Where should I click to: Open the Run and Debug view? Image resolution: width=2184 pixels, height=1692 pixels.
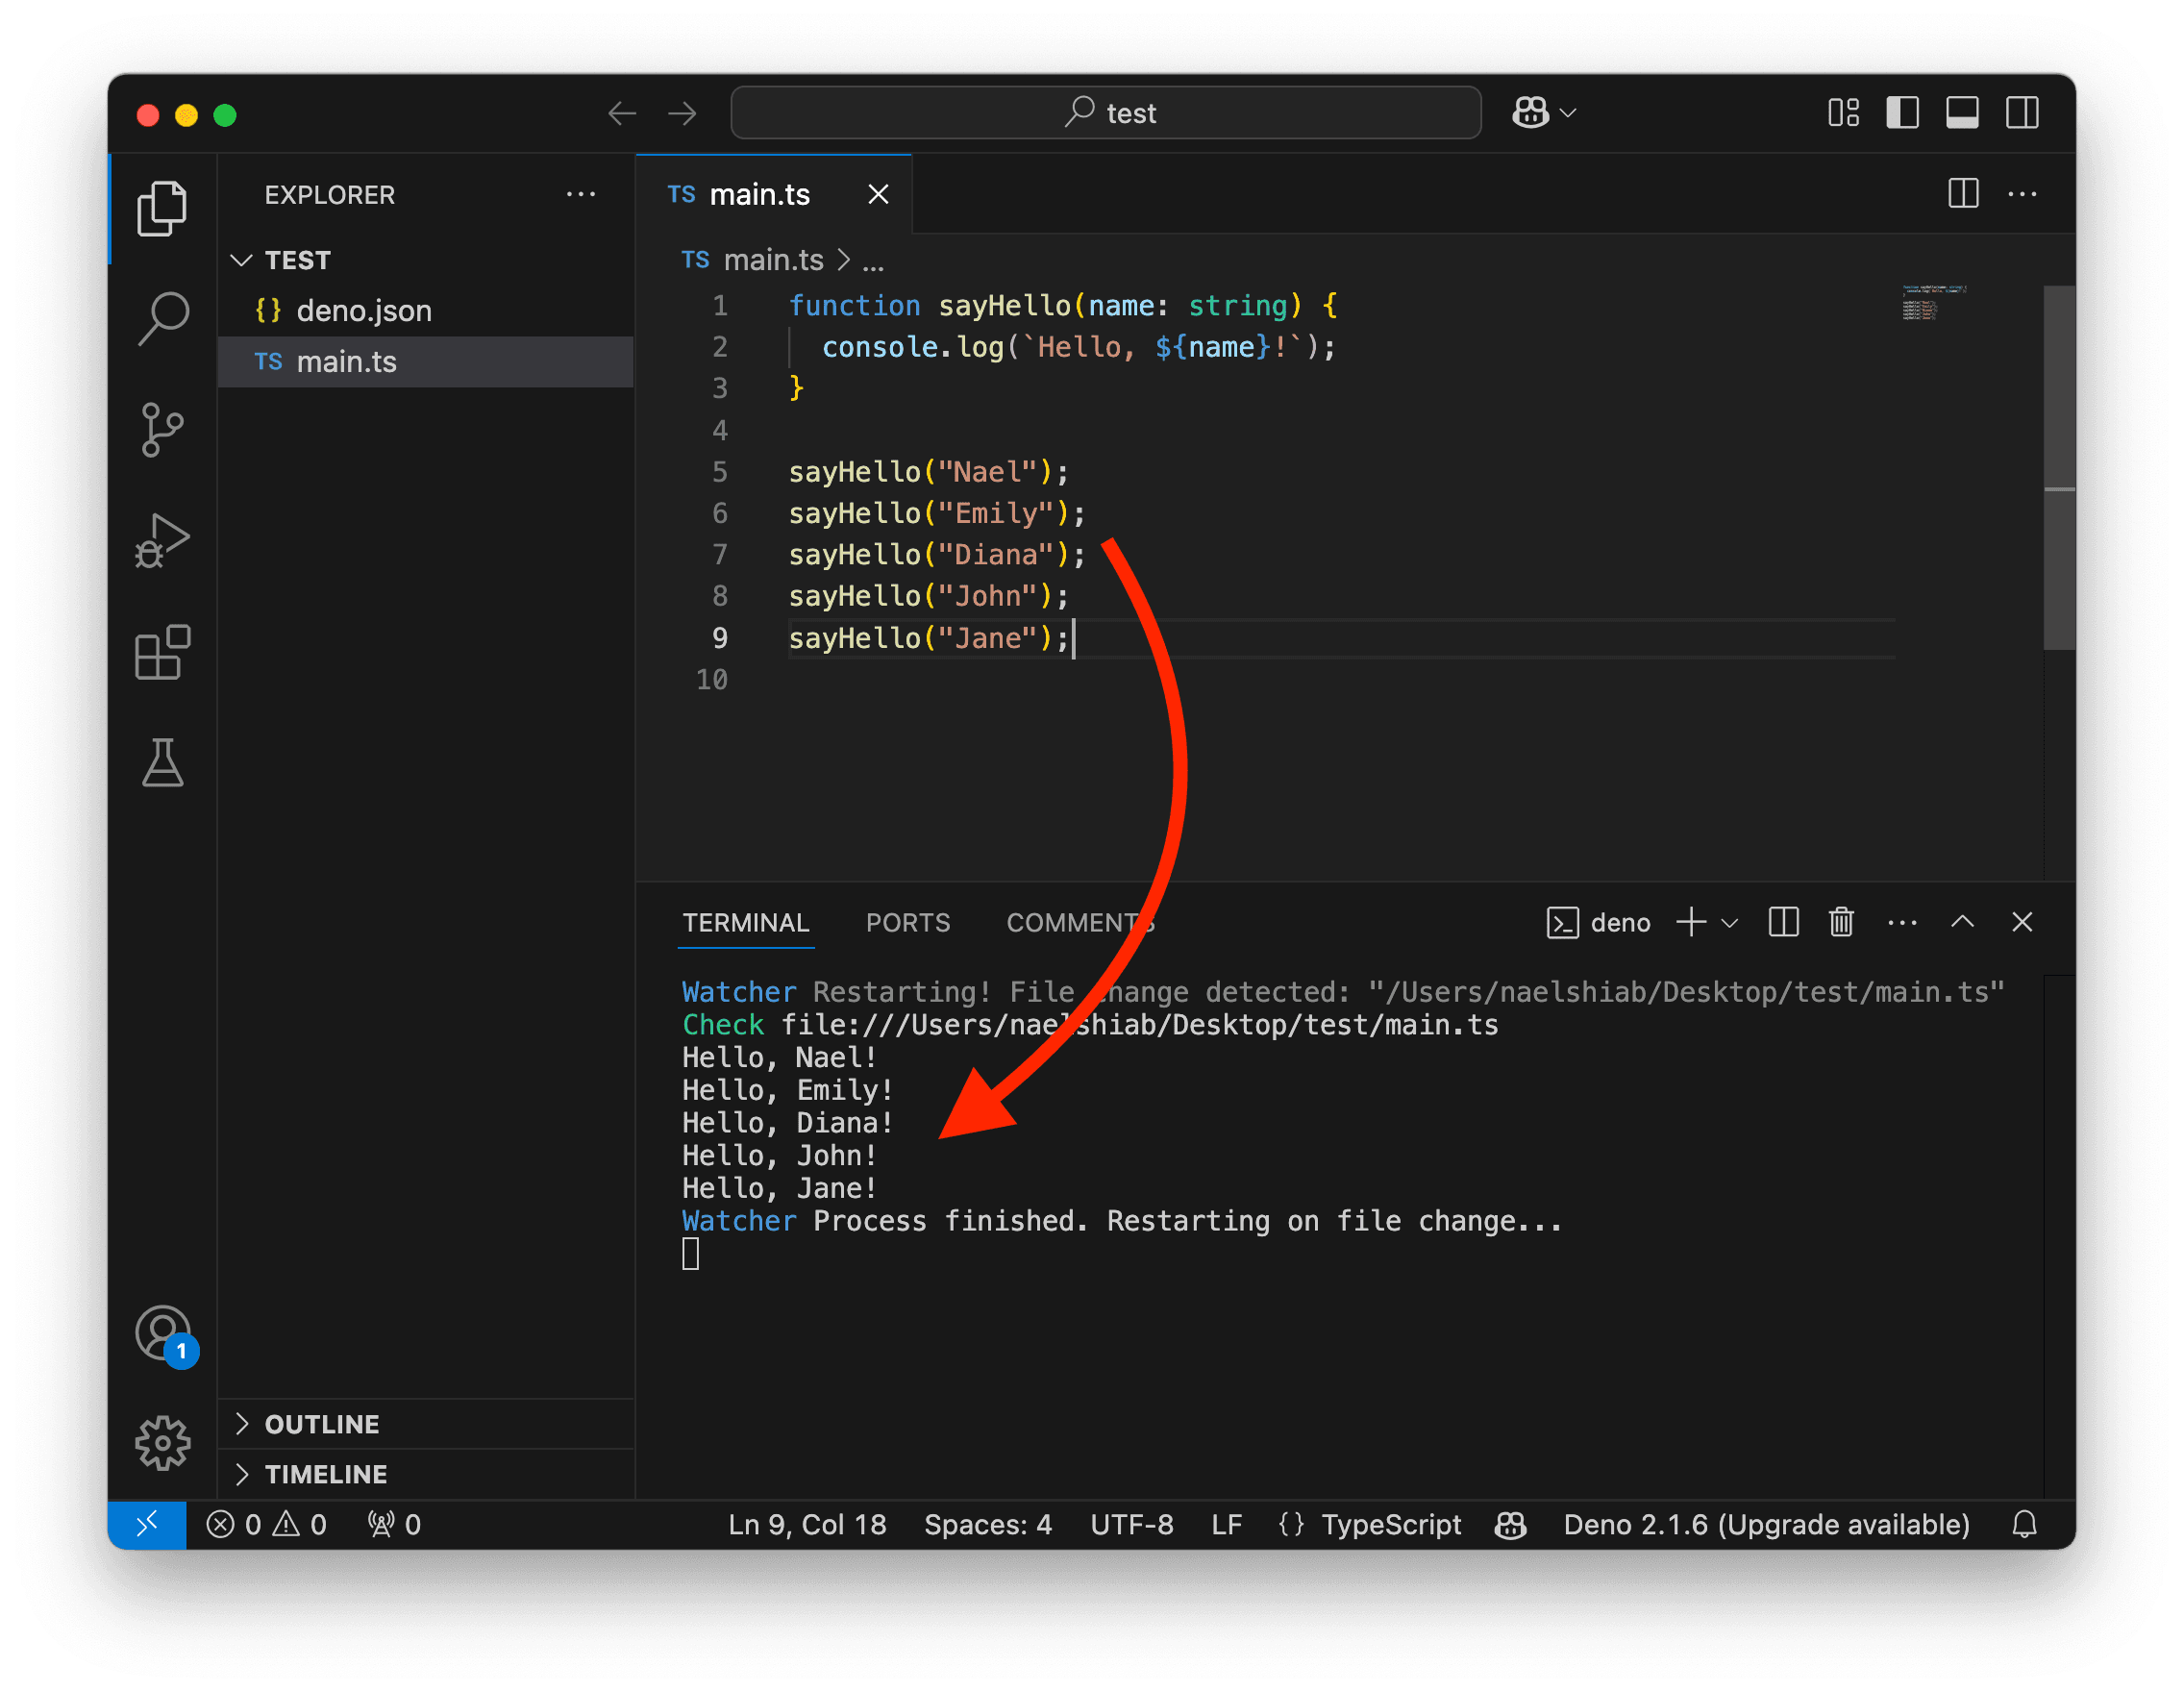pyautogui.click(x=162, y=541)
